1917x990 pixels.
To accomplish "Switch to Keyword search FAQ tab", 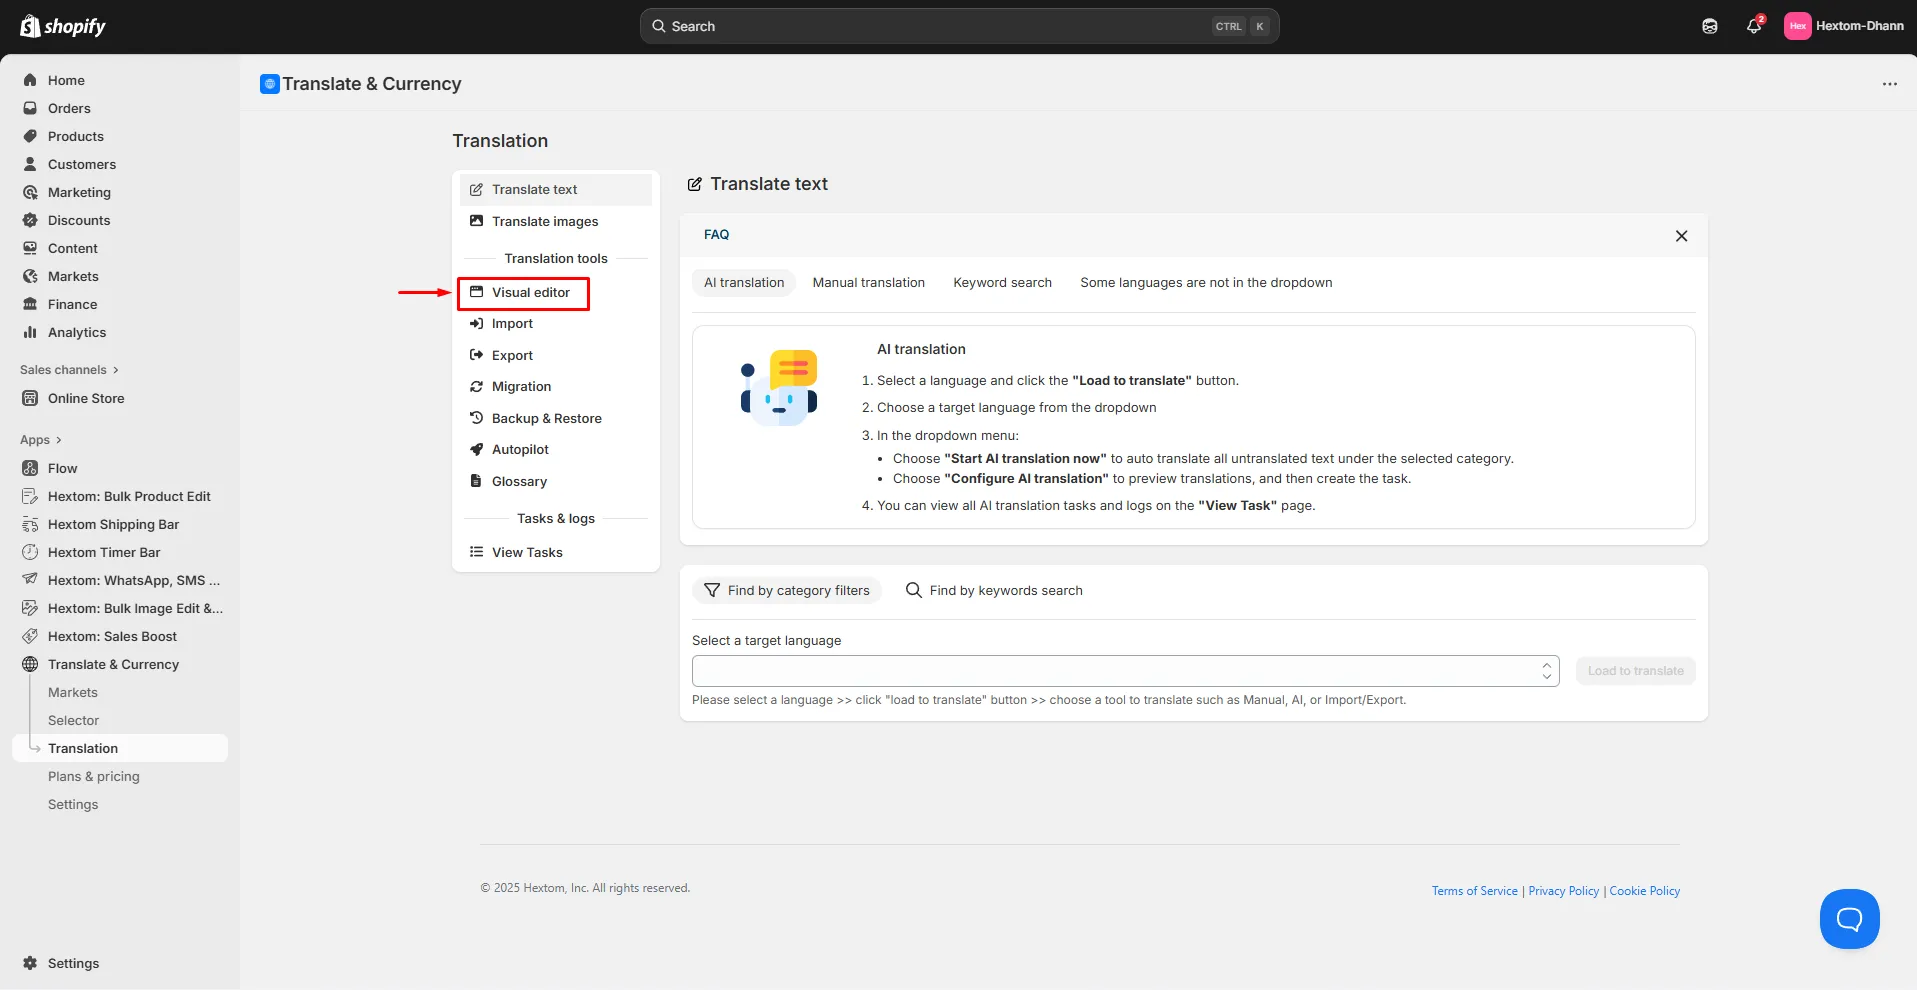I will click(1002, 283).
